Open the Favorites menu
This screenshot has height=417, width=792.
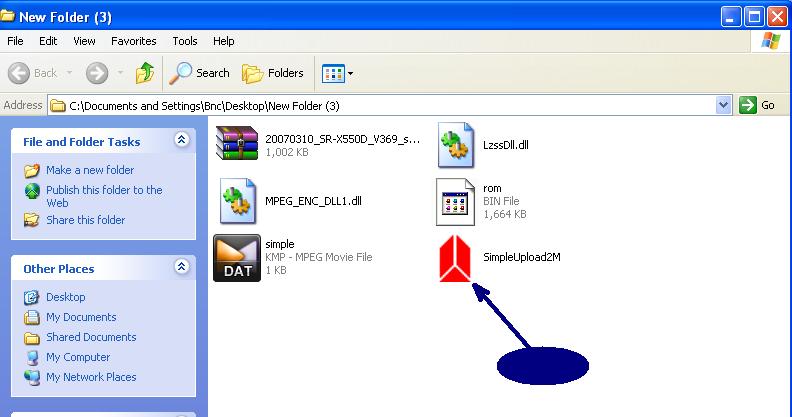(x=133, y=41)
